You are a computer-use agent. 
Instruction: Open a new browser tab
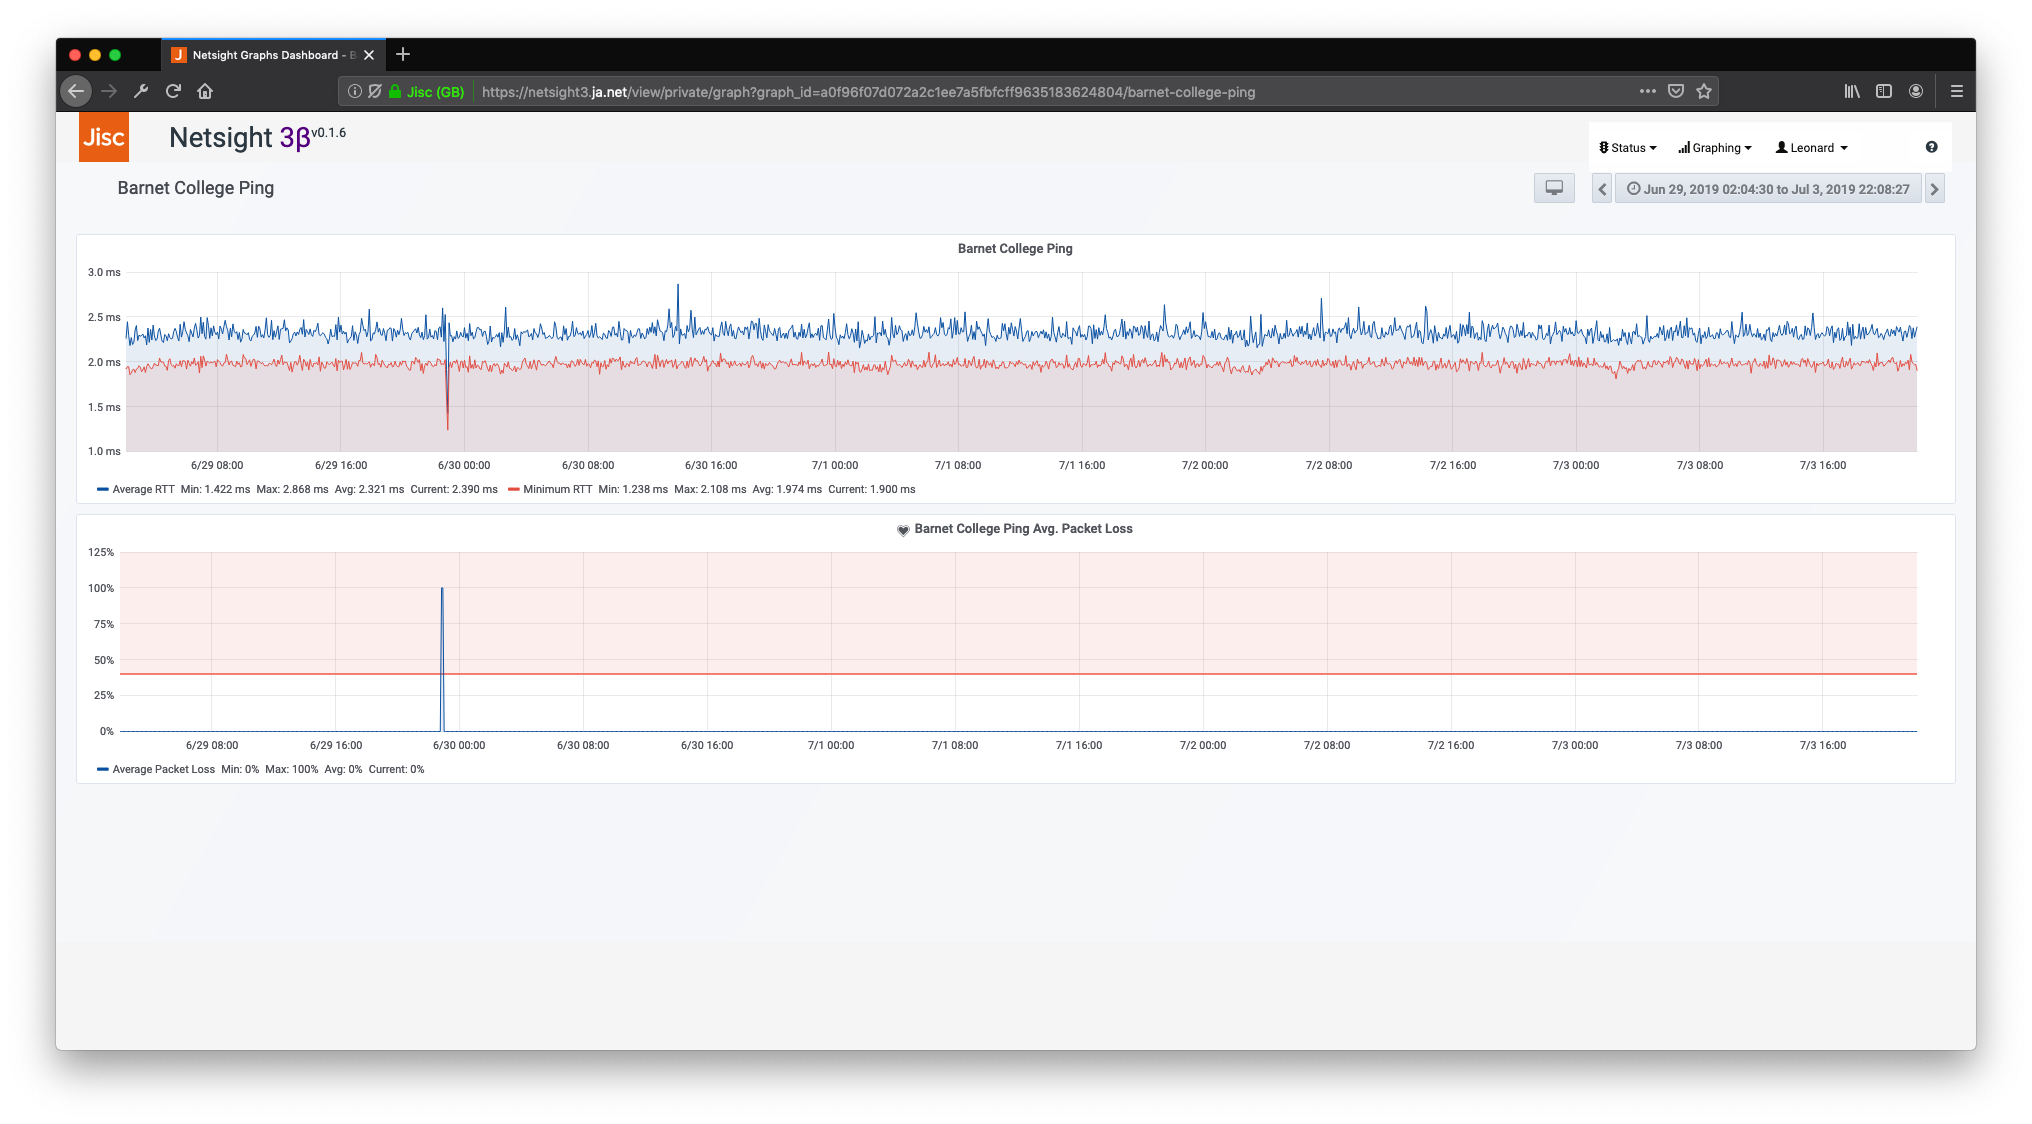pyautogui.click(x=403, y=55)
